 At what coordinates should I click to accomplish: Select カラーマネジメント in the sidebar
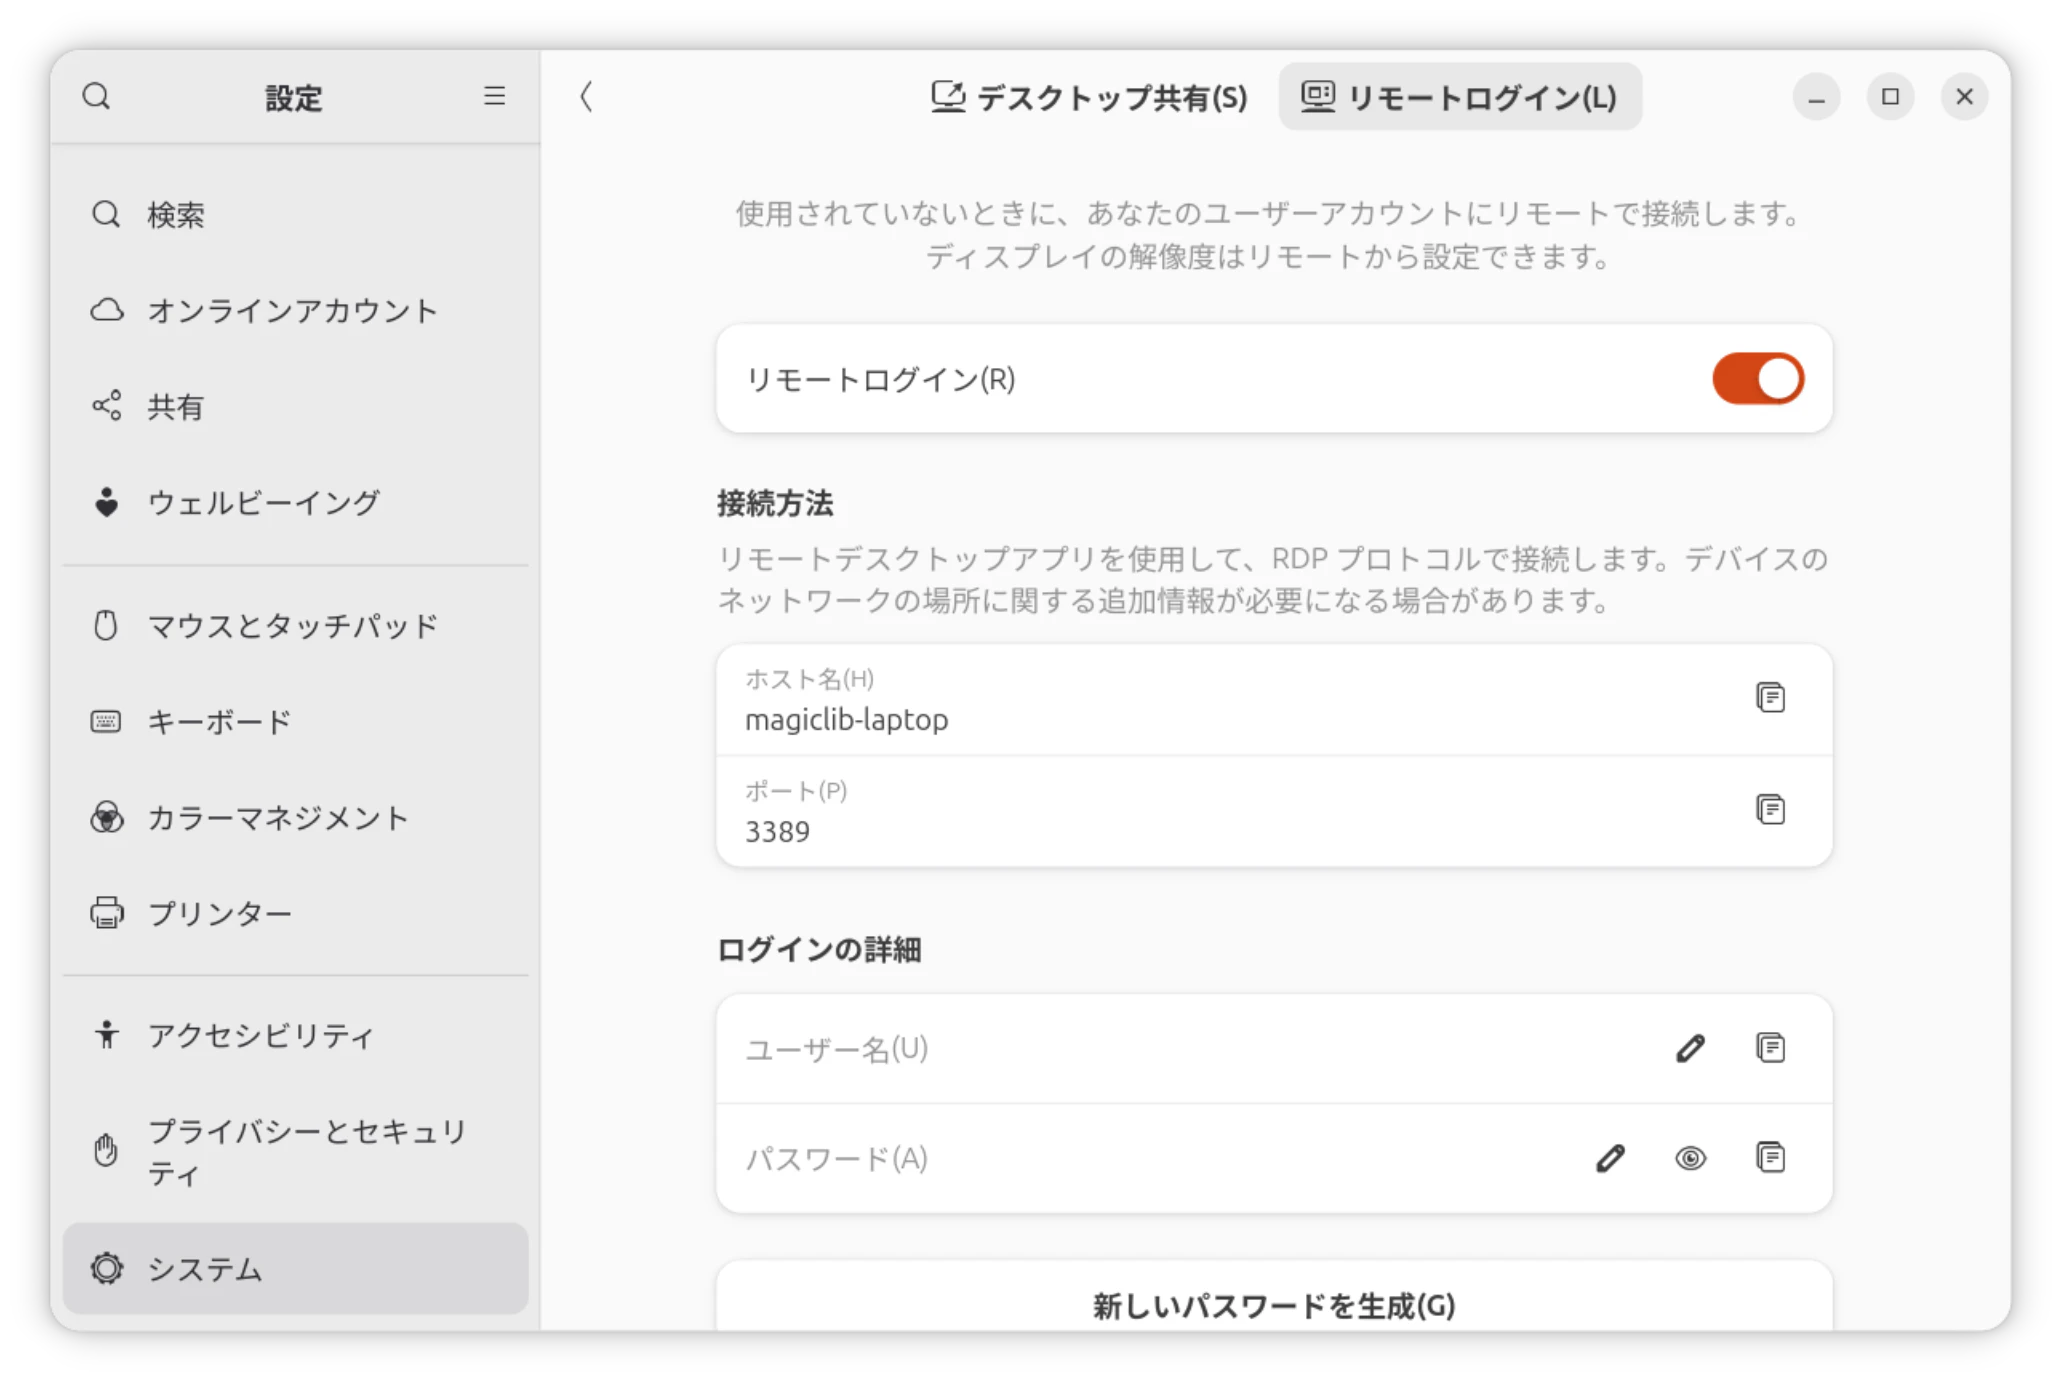point(295,818)
